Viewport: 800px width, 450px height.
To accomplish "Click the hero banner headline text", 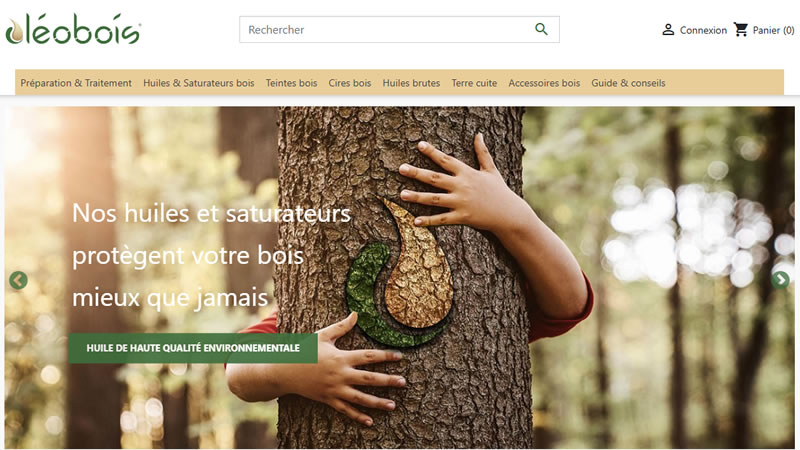I will 211,255.
